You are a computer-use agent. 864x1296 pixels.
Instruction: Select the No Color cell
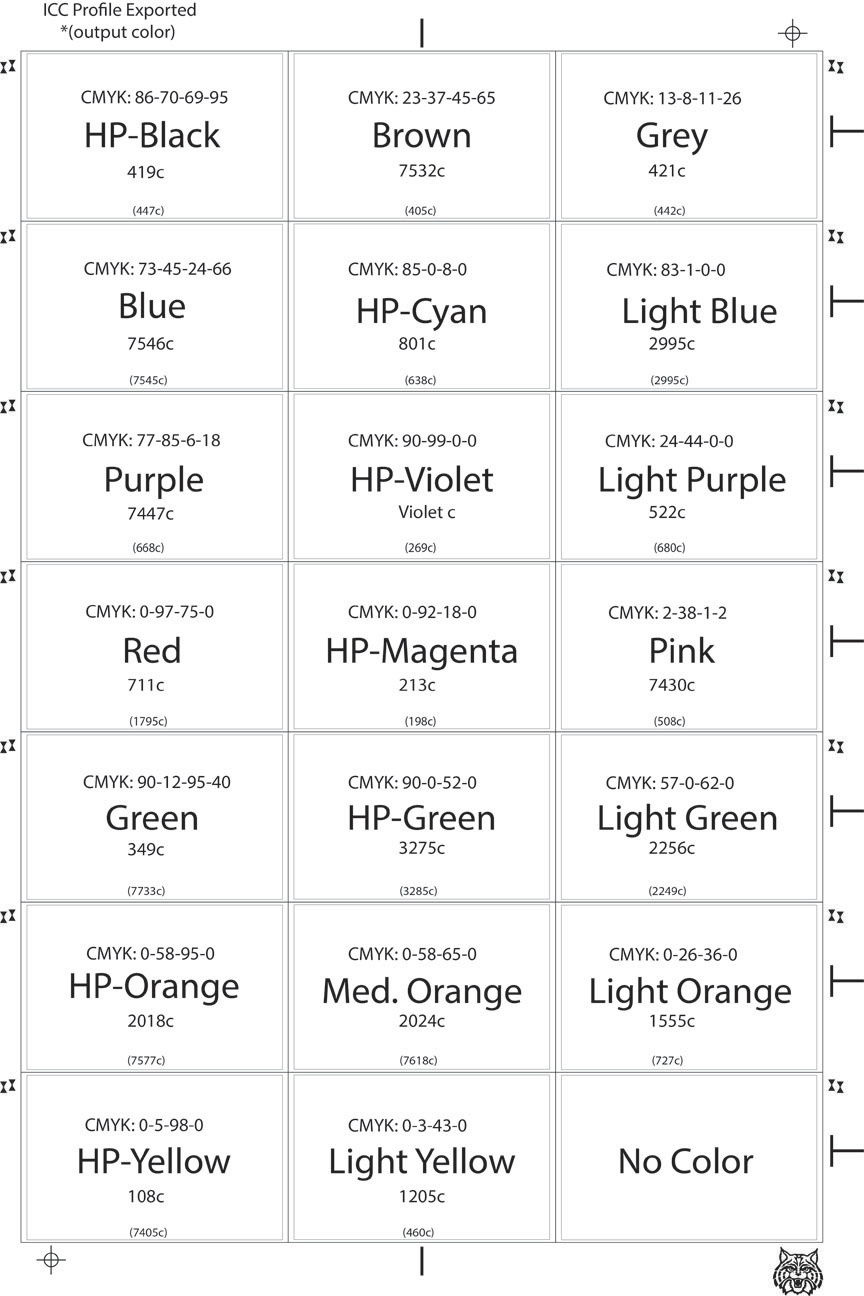[x=689, y=1159]
